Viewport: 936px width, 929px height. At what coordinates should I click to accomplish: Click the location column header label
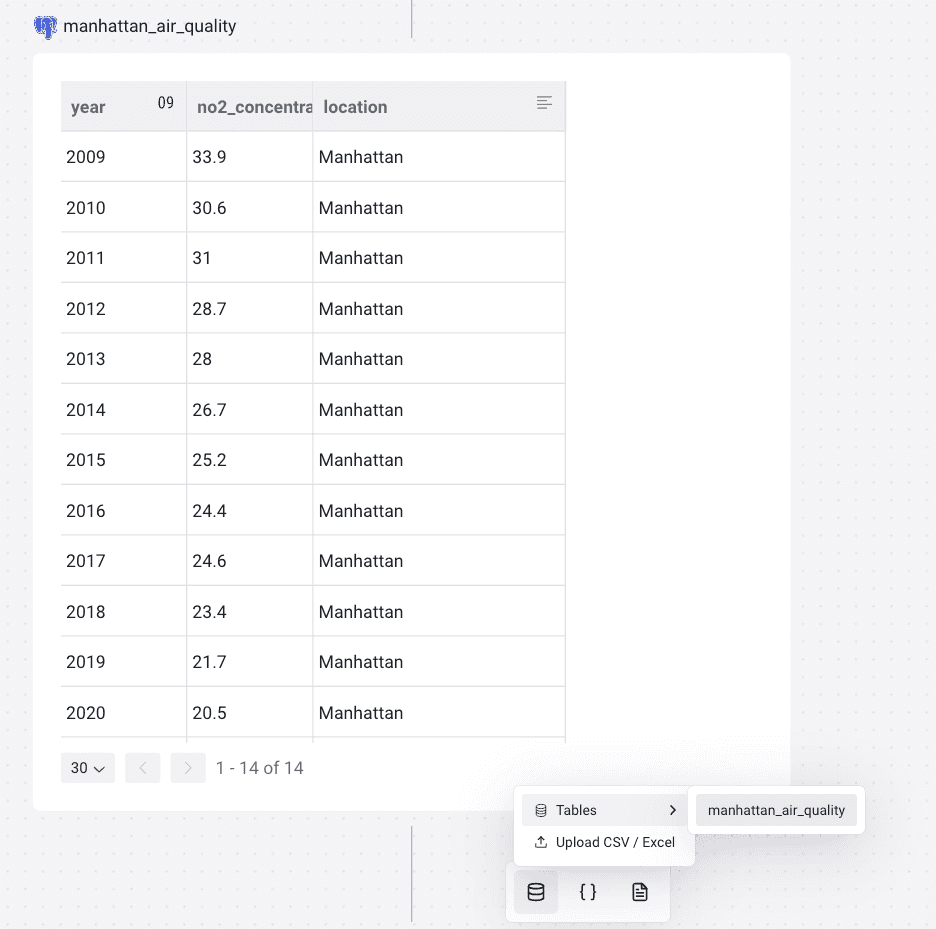355,107
